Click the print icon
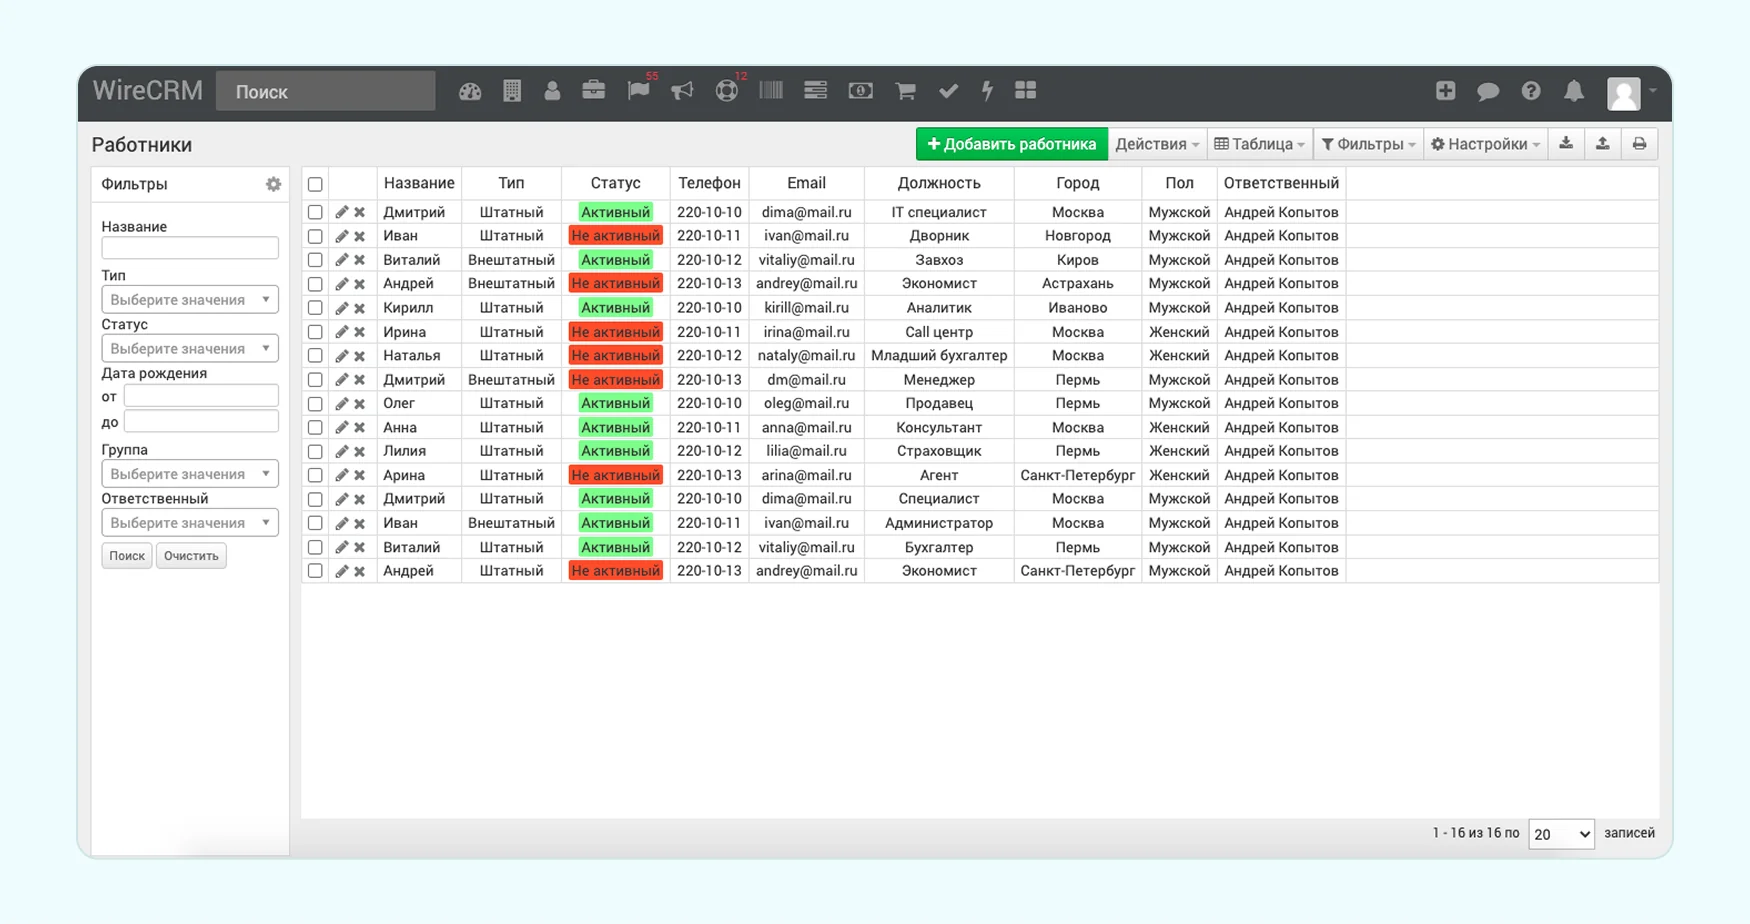The image size is (1750, 924). click(1639, 144)
